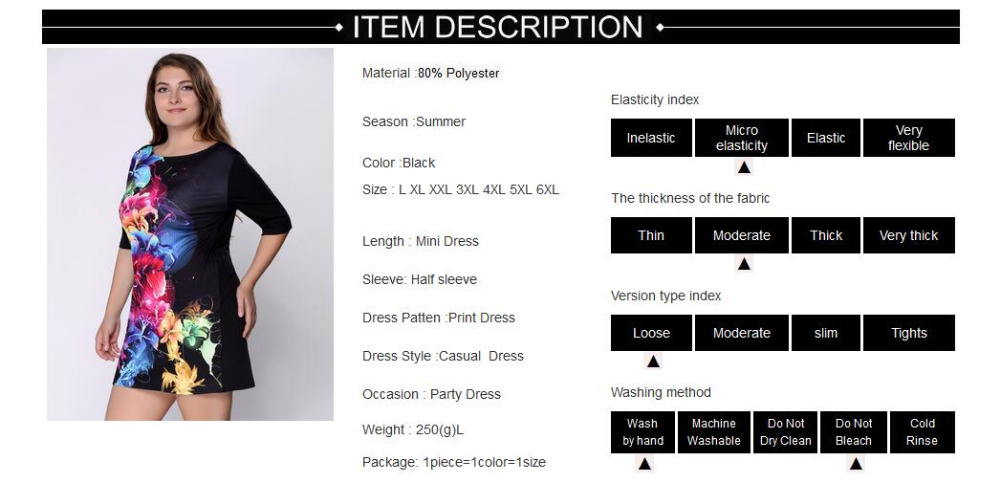Select the Machine Washable box
This screenshot has width=1000, height=483.
tap(714, 432)
